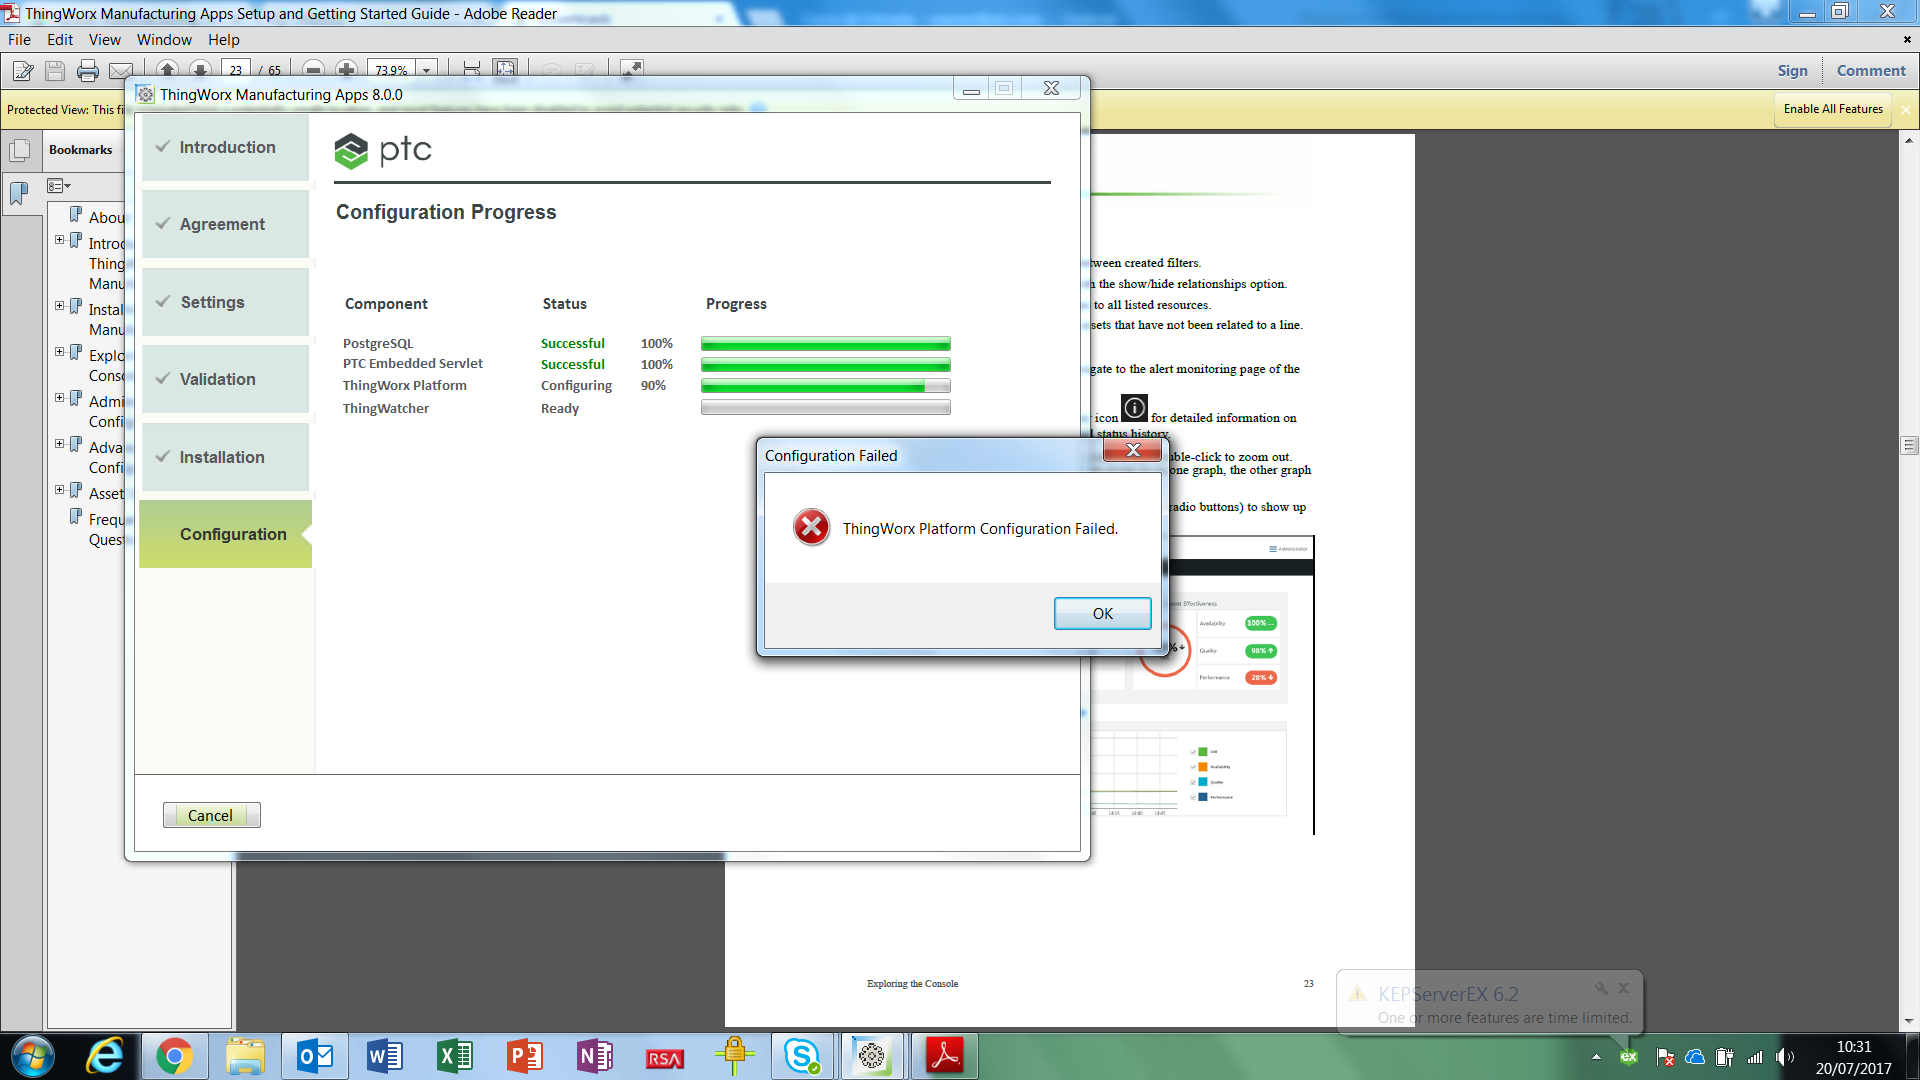Select the Installation step in installer sidebar
The height and width of the screenshot is (1080, 1920).
click(226, 457)
